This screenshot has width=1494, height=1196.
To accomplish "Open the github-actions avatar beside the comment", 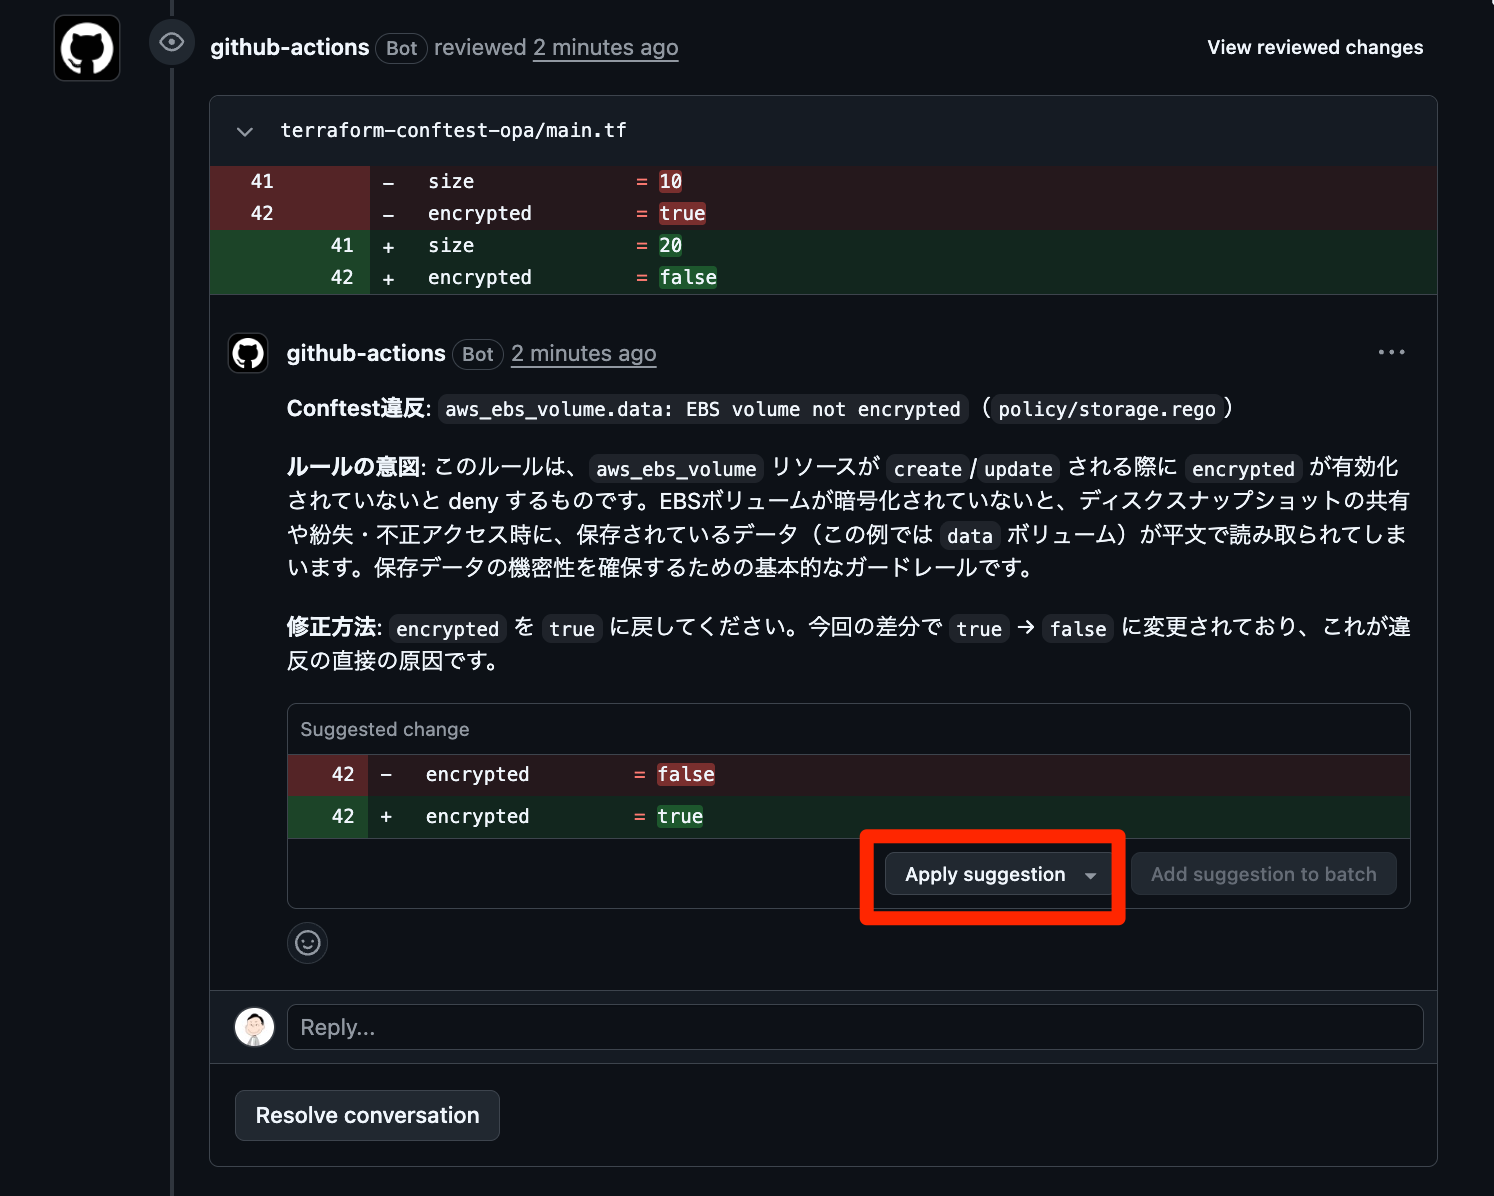I will (x=248, y=353).
